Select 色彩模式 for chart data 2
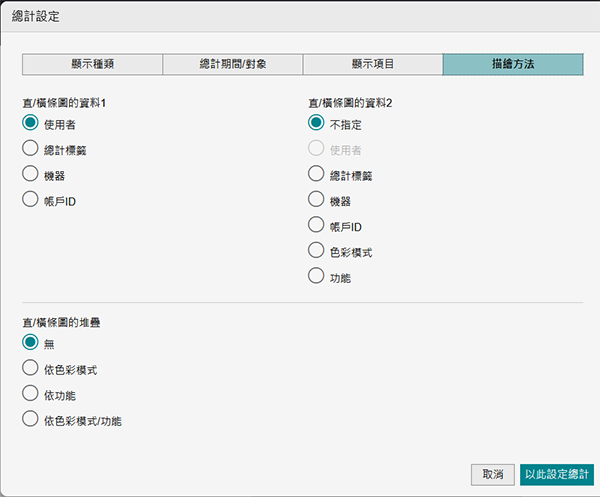This screenshot has width=600, height=497. (316, 251)
